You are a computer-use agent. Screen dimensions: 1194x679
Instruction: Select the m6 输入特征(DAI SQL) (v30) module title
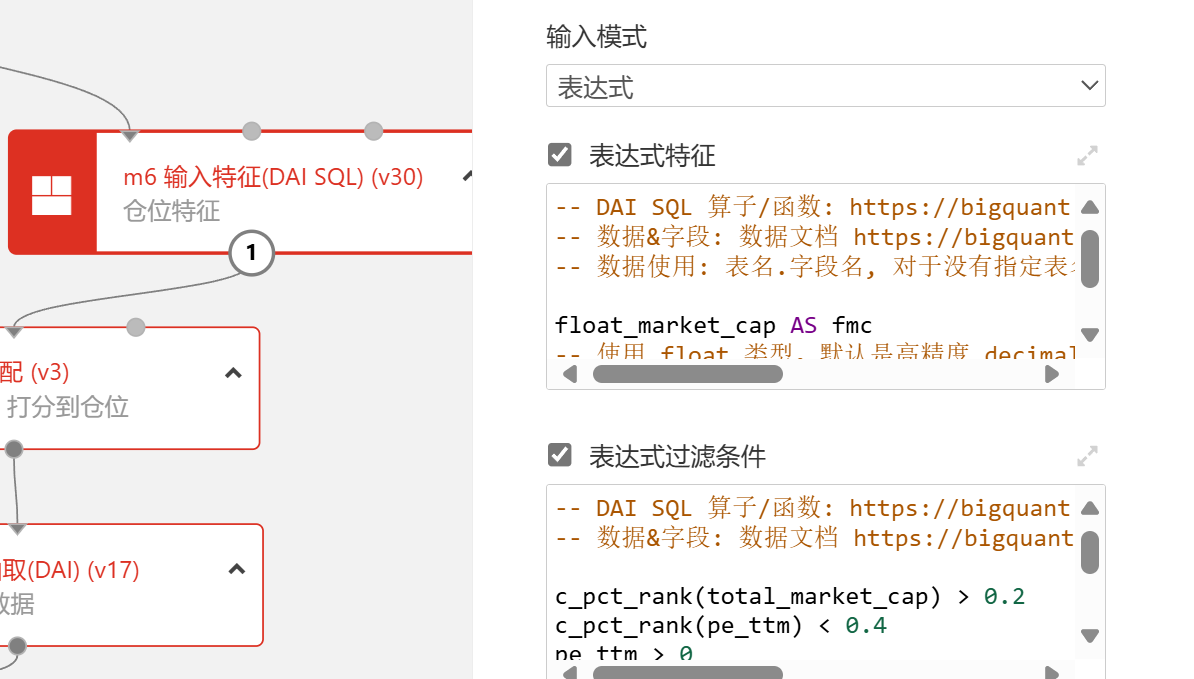pyautogui.click(x=273, y=177)
